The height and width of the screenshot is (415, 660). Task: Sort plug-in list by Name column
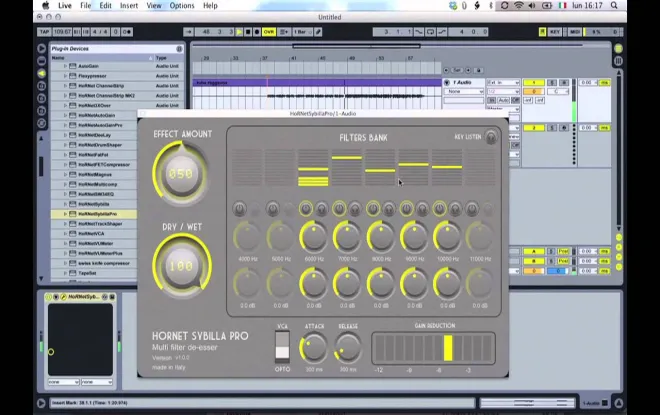[x=102, y=58]
